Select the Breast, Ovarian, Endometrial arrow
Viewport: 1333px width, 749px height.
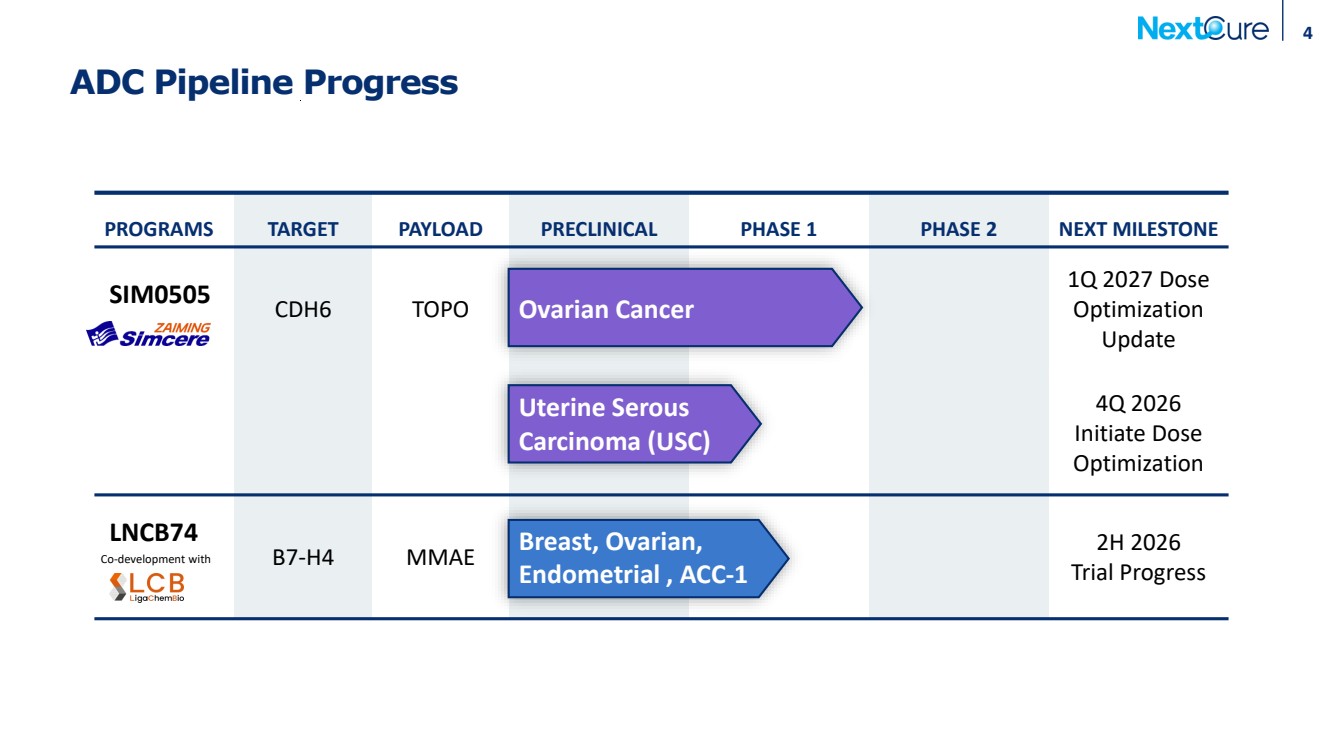(649, 557)
